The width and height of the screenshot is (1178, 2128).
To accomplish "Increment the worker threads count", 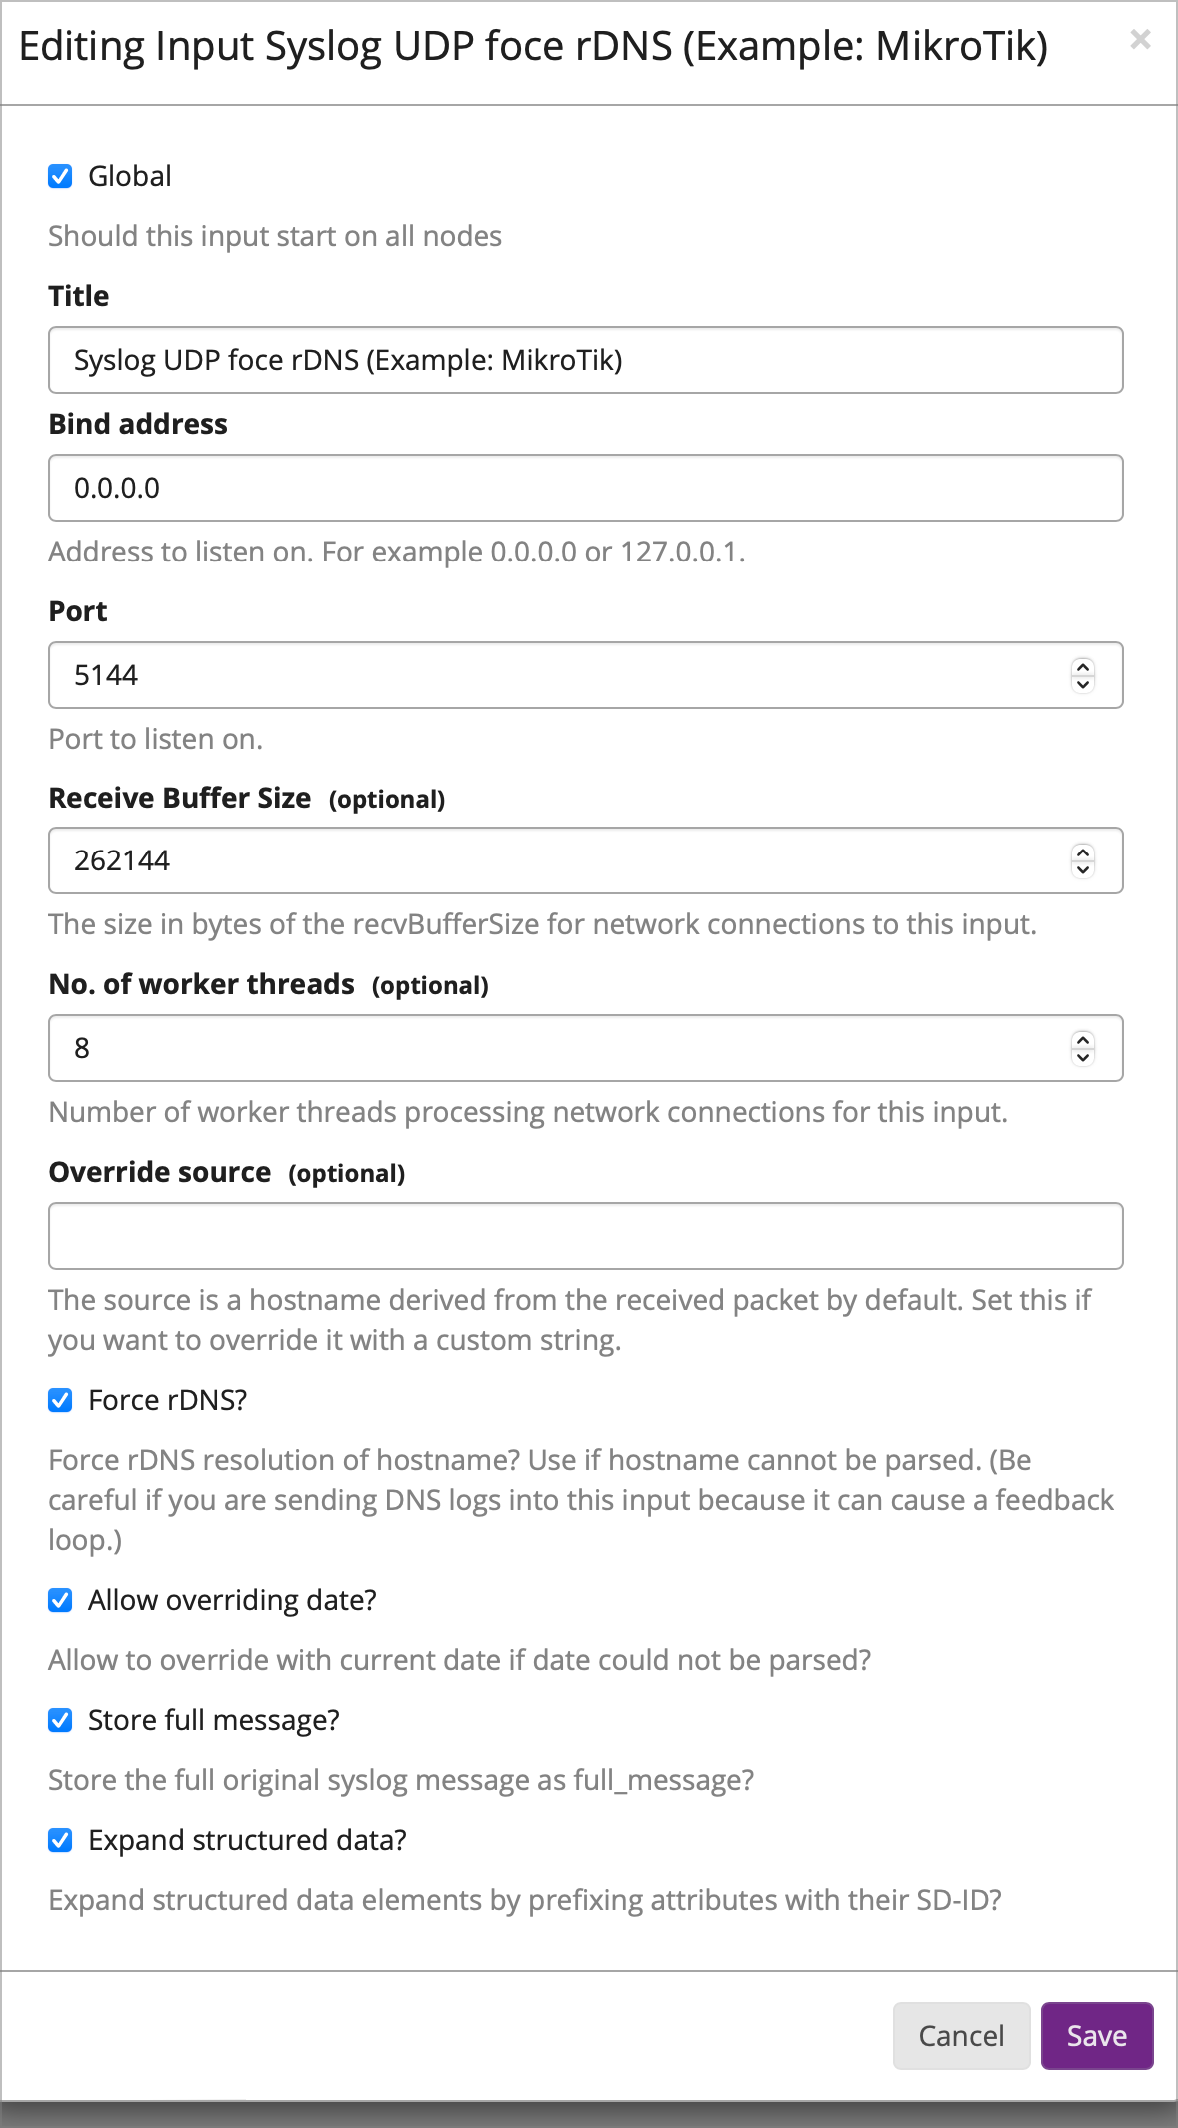I will point(1082,1038).
